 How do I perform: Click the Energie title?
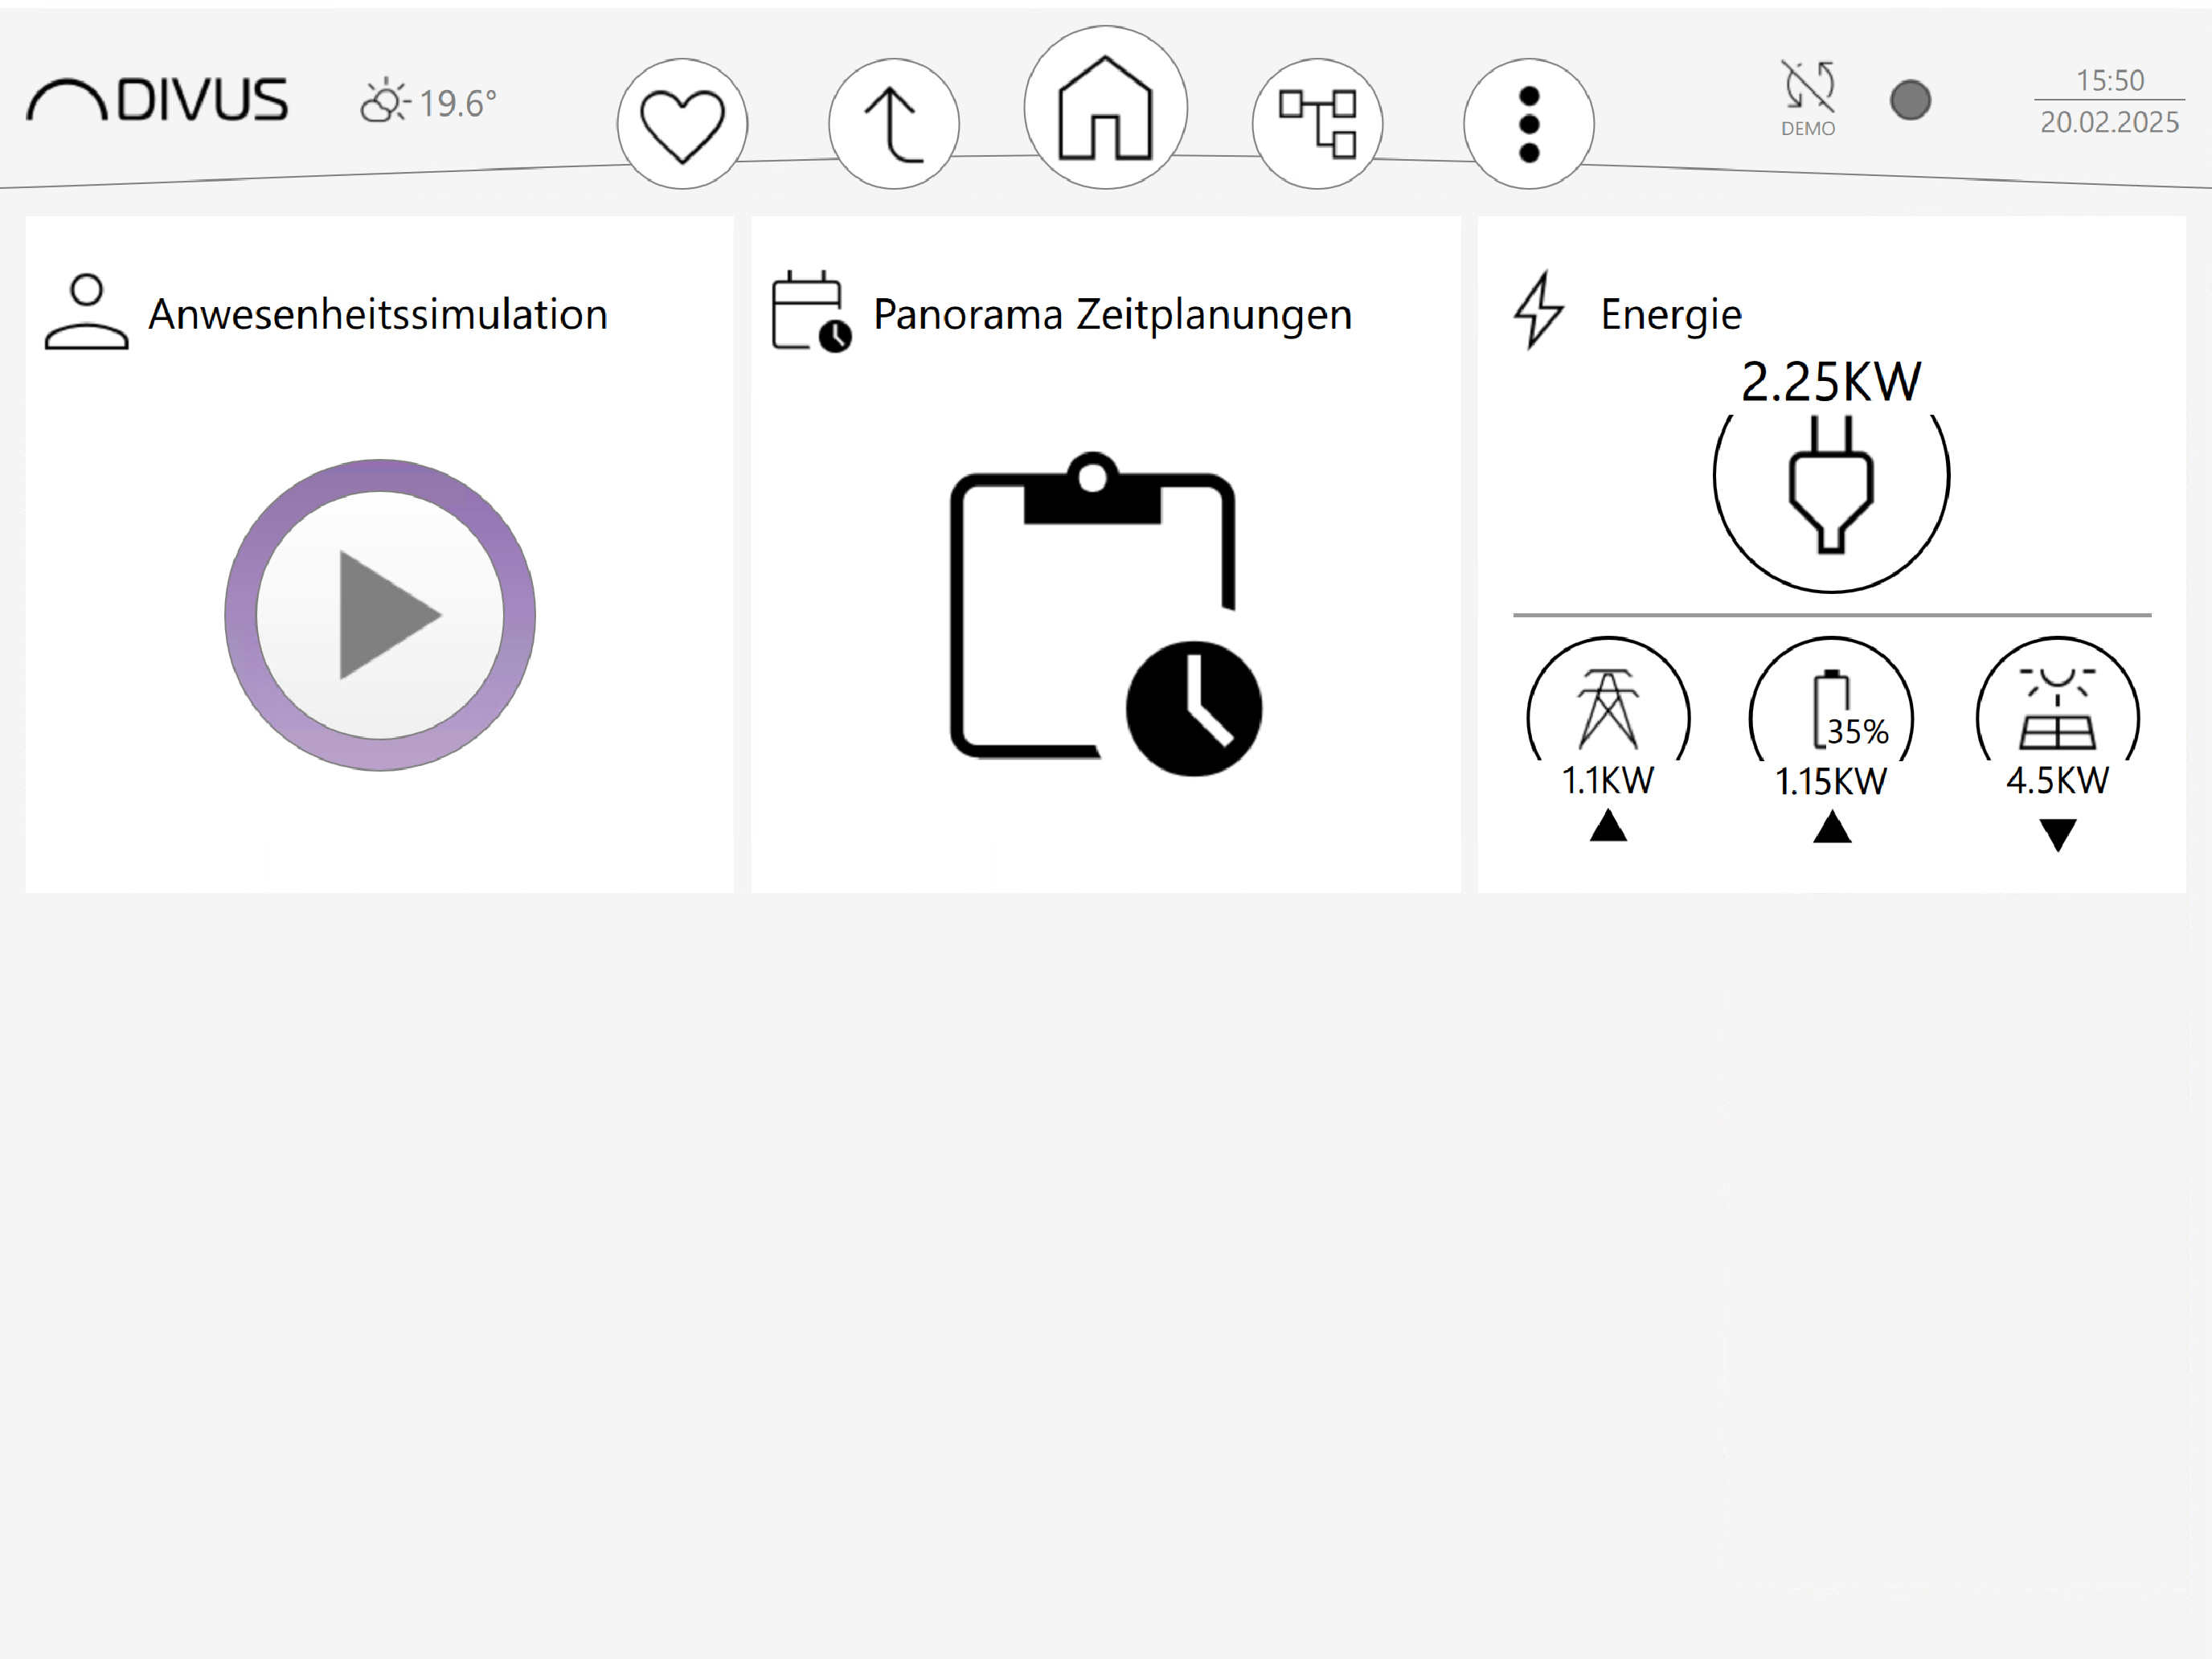(1671, 315)
